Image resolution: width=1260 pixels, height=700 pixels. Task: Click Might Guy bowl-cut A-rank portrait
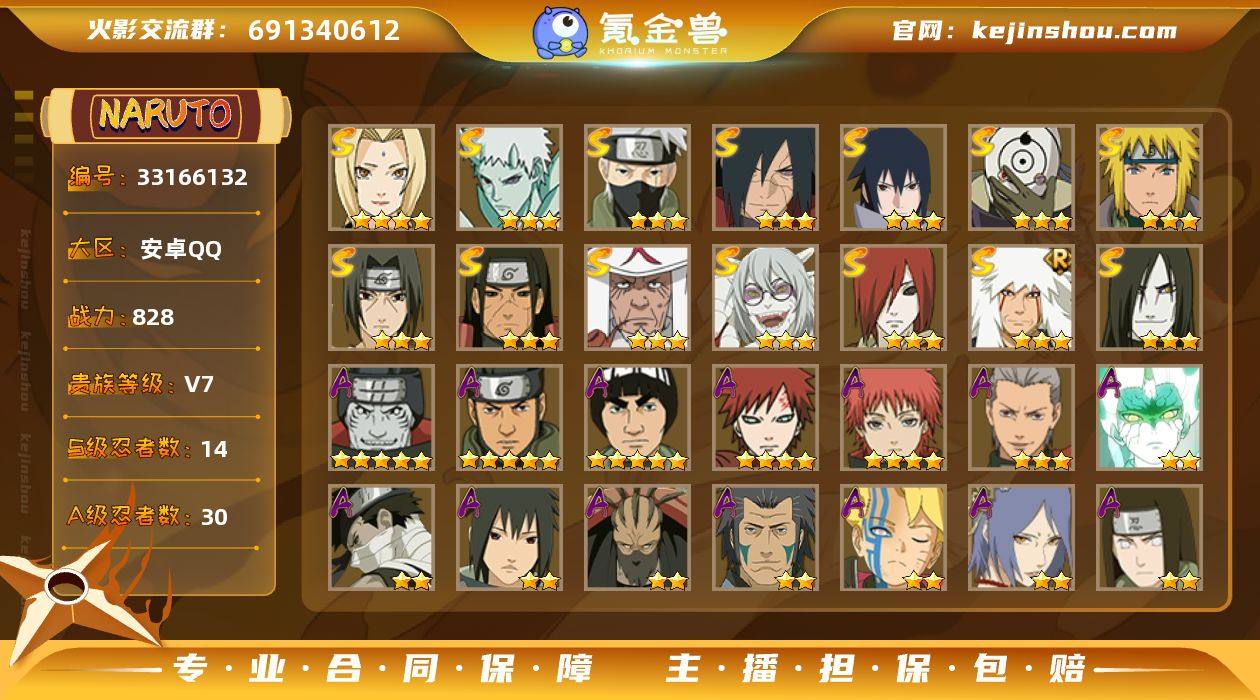coord(637,418)
